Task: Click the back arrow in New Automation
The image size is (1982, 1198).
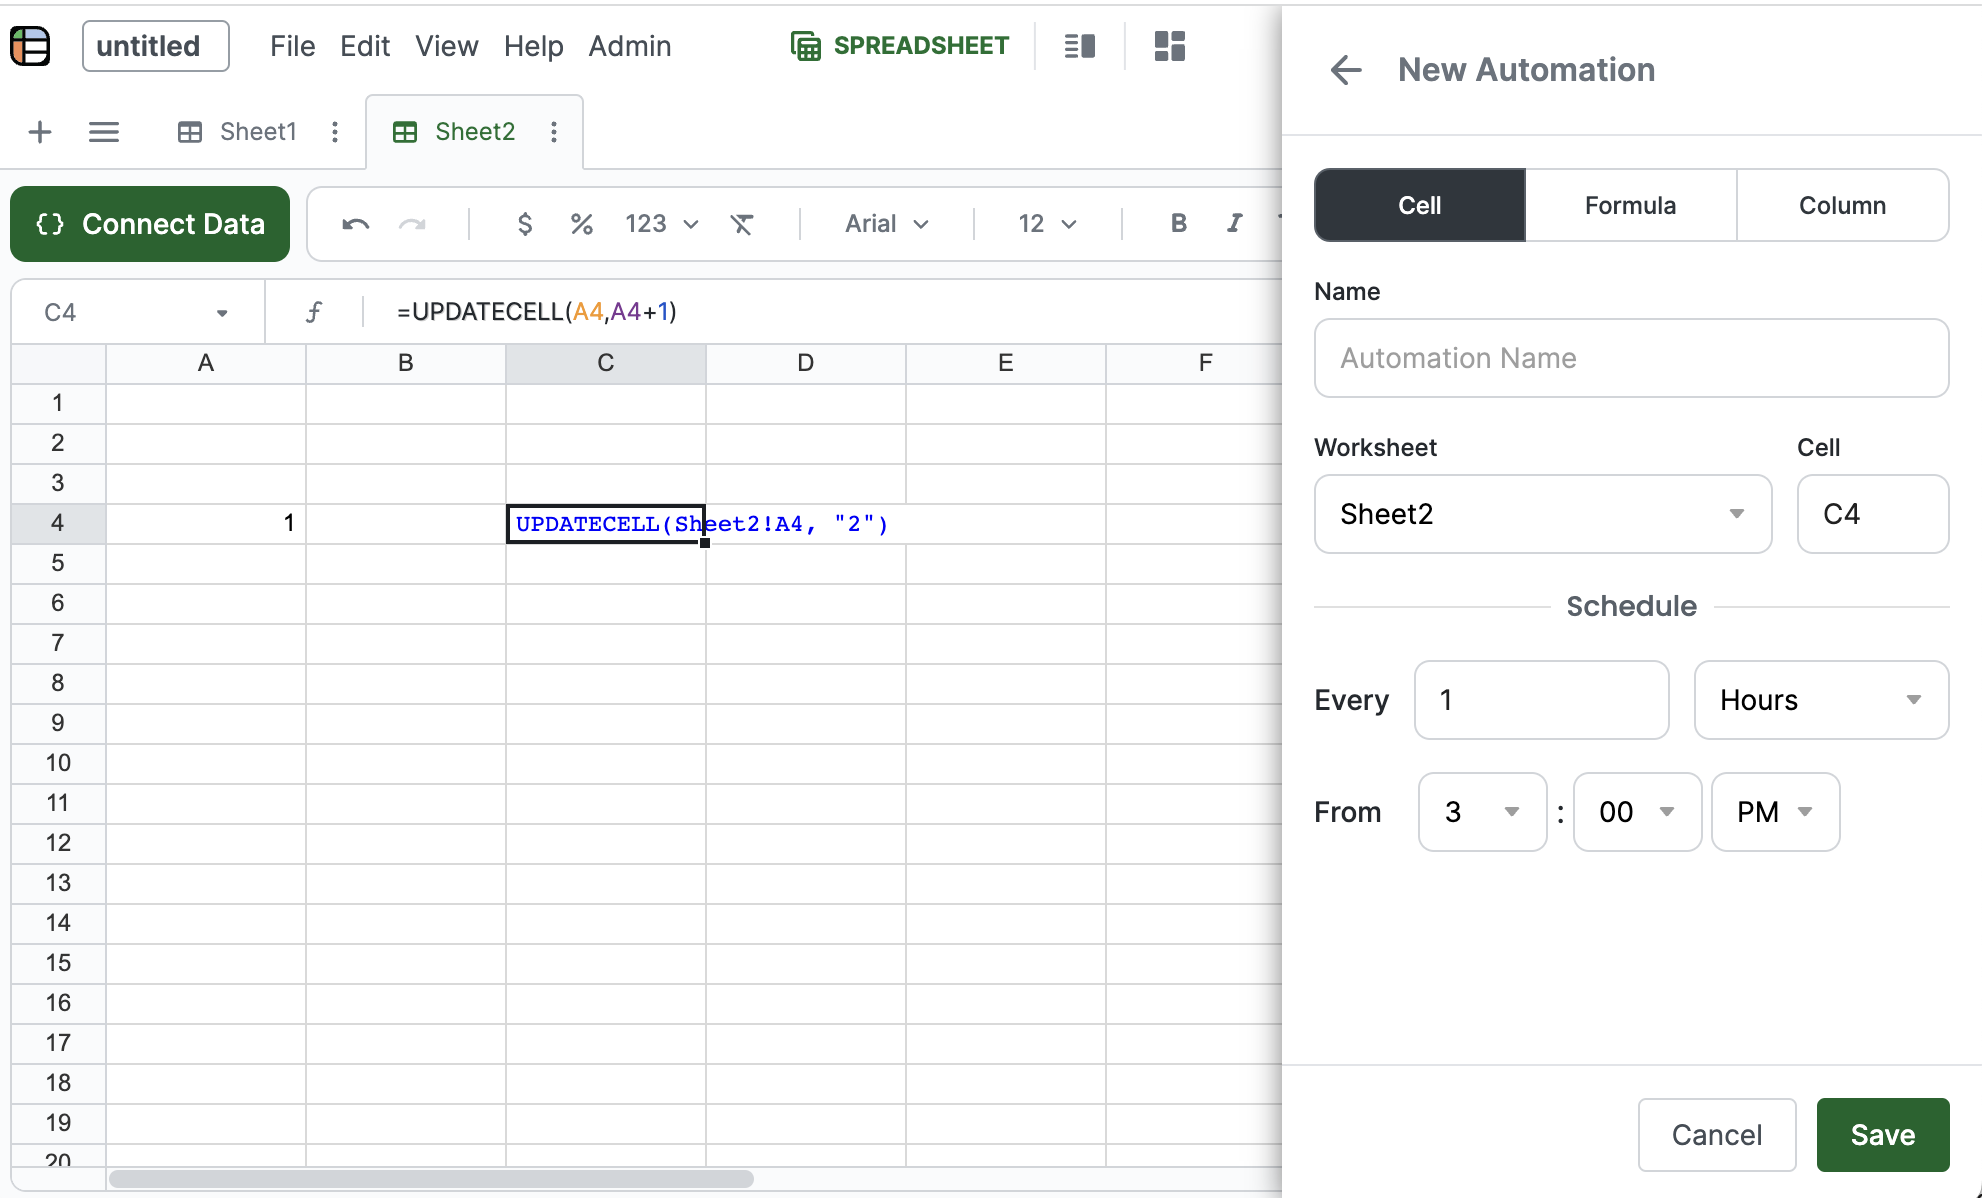Action: 1346,70
